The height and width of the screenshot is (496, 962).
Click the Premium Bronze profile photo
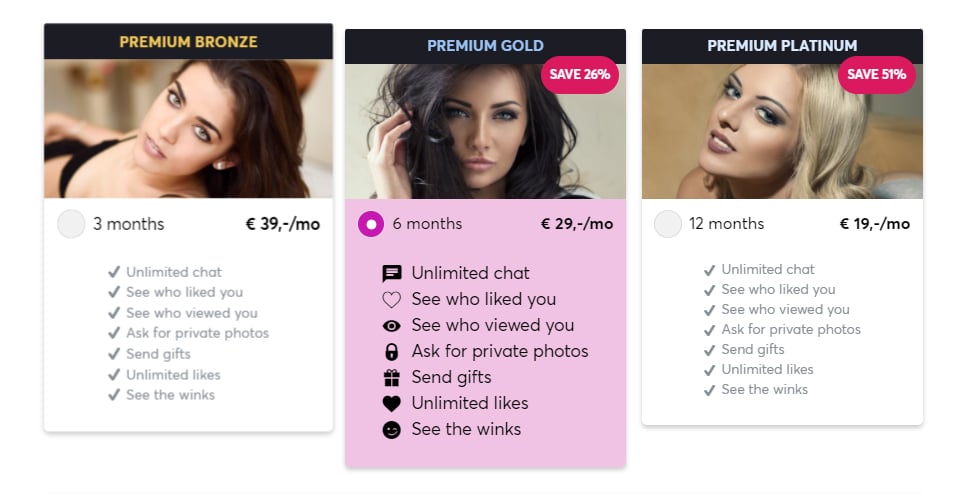point(188,128)
